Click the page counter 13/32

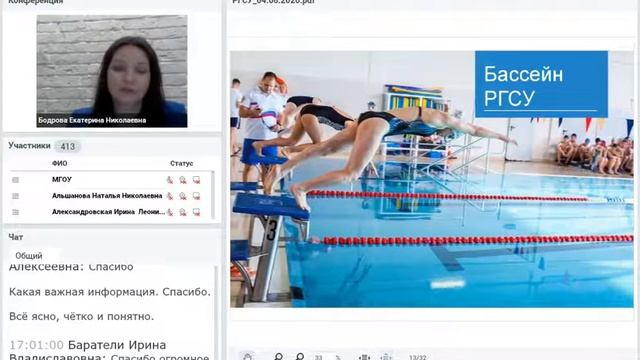(x=418, y=358)
